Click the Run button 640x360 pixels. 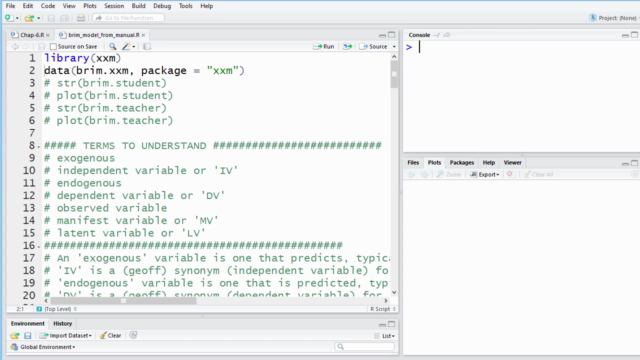tap(324, 47)
